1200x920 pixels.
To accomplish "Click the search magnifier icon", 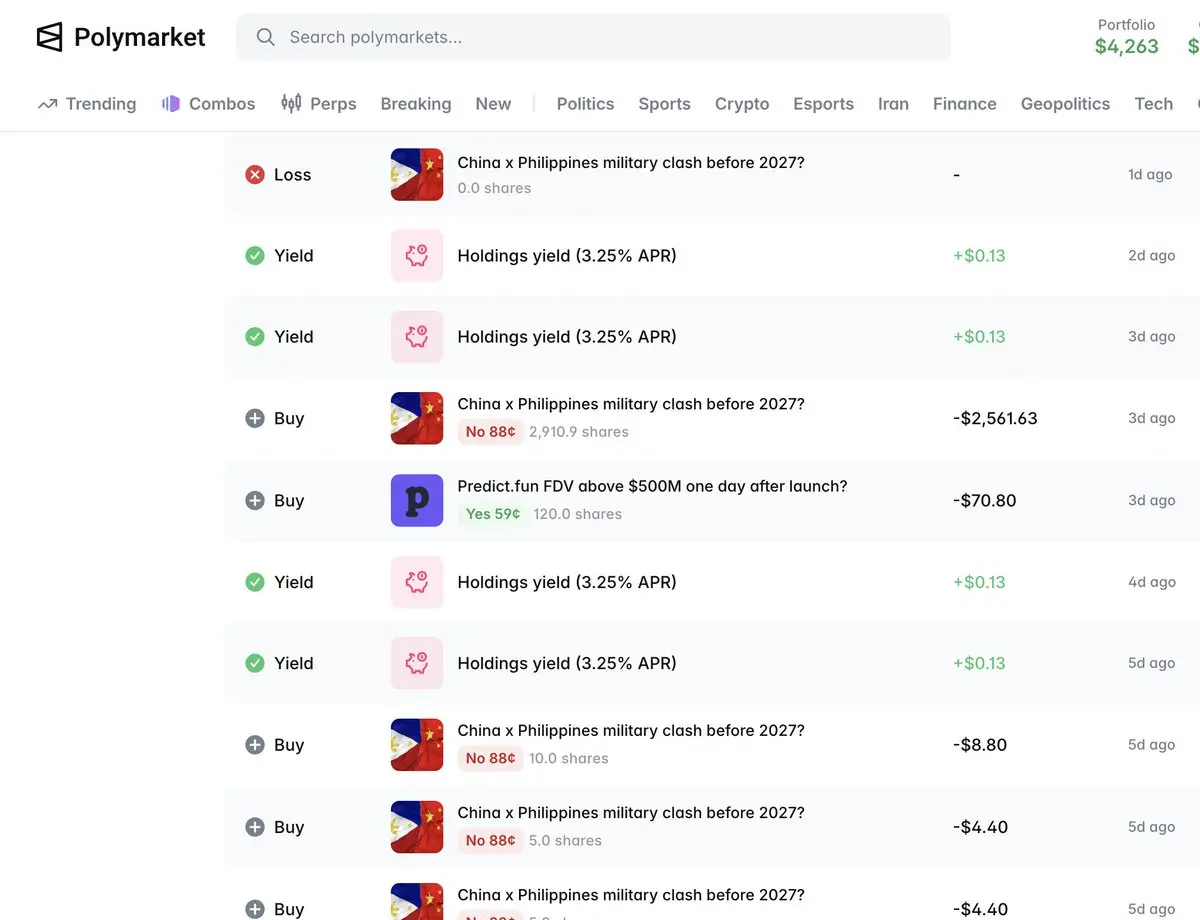I will point(265,37).
